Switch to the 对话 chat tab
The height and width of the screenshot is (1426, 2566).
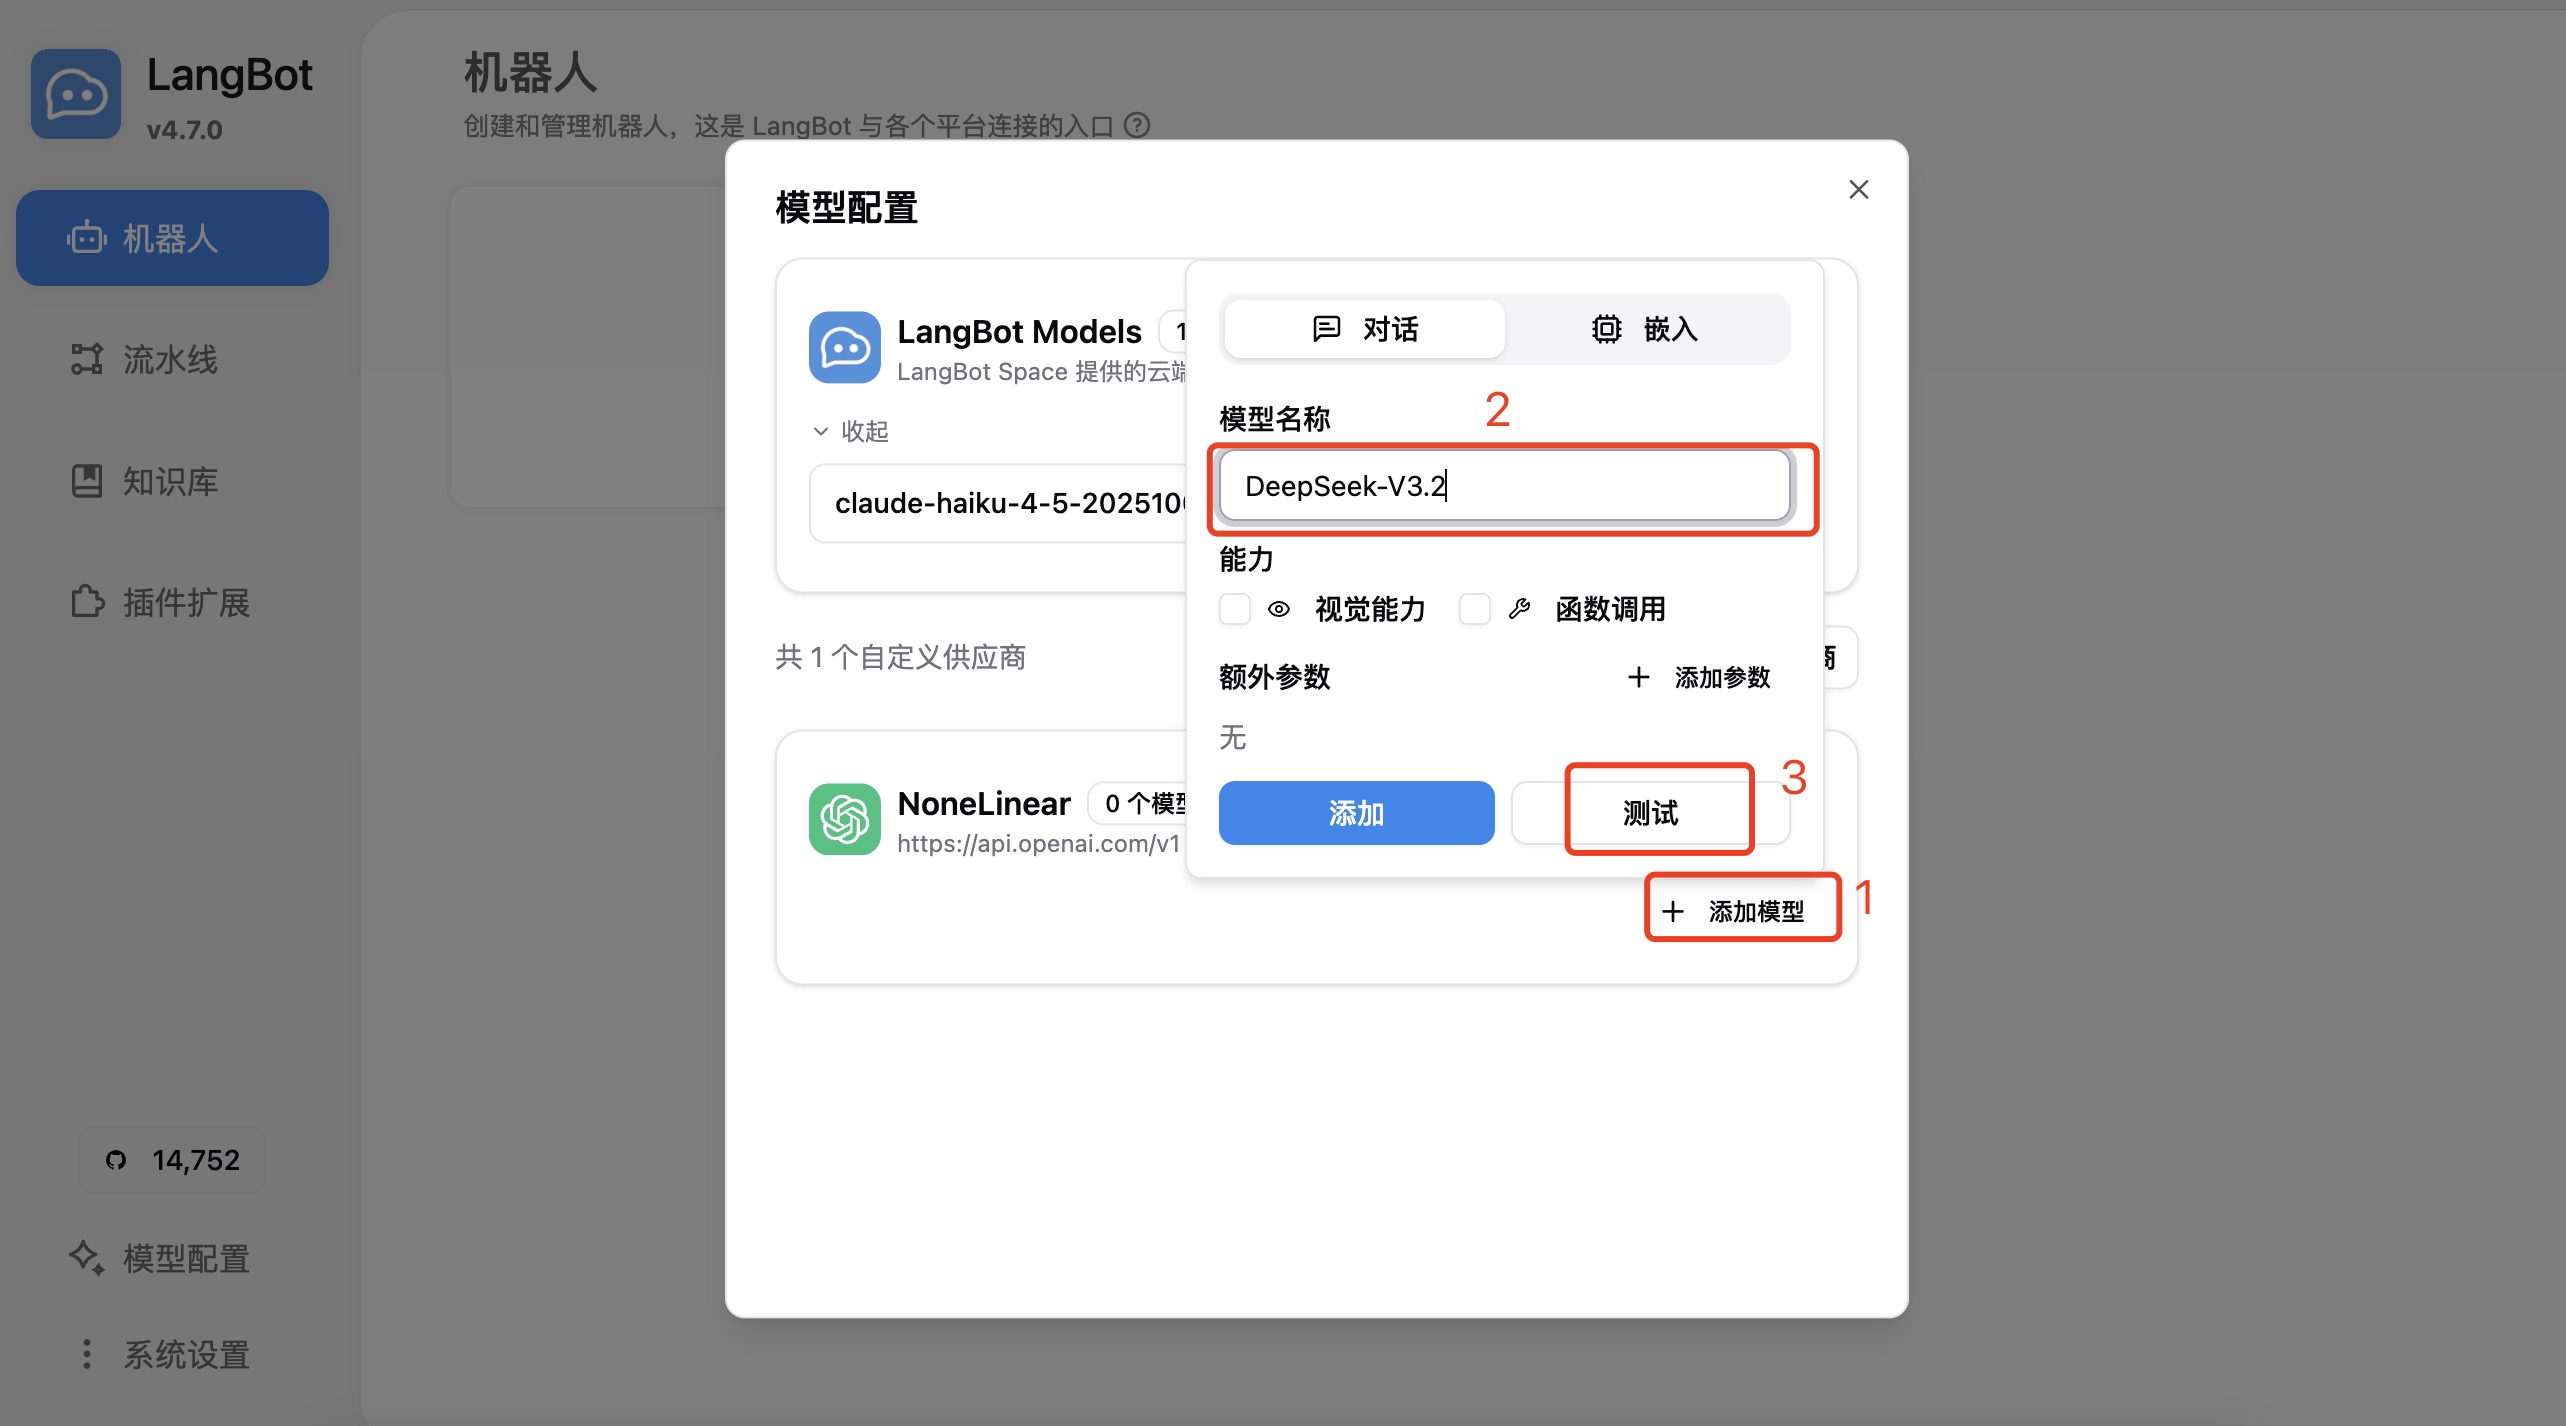click(1364, 329)
